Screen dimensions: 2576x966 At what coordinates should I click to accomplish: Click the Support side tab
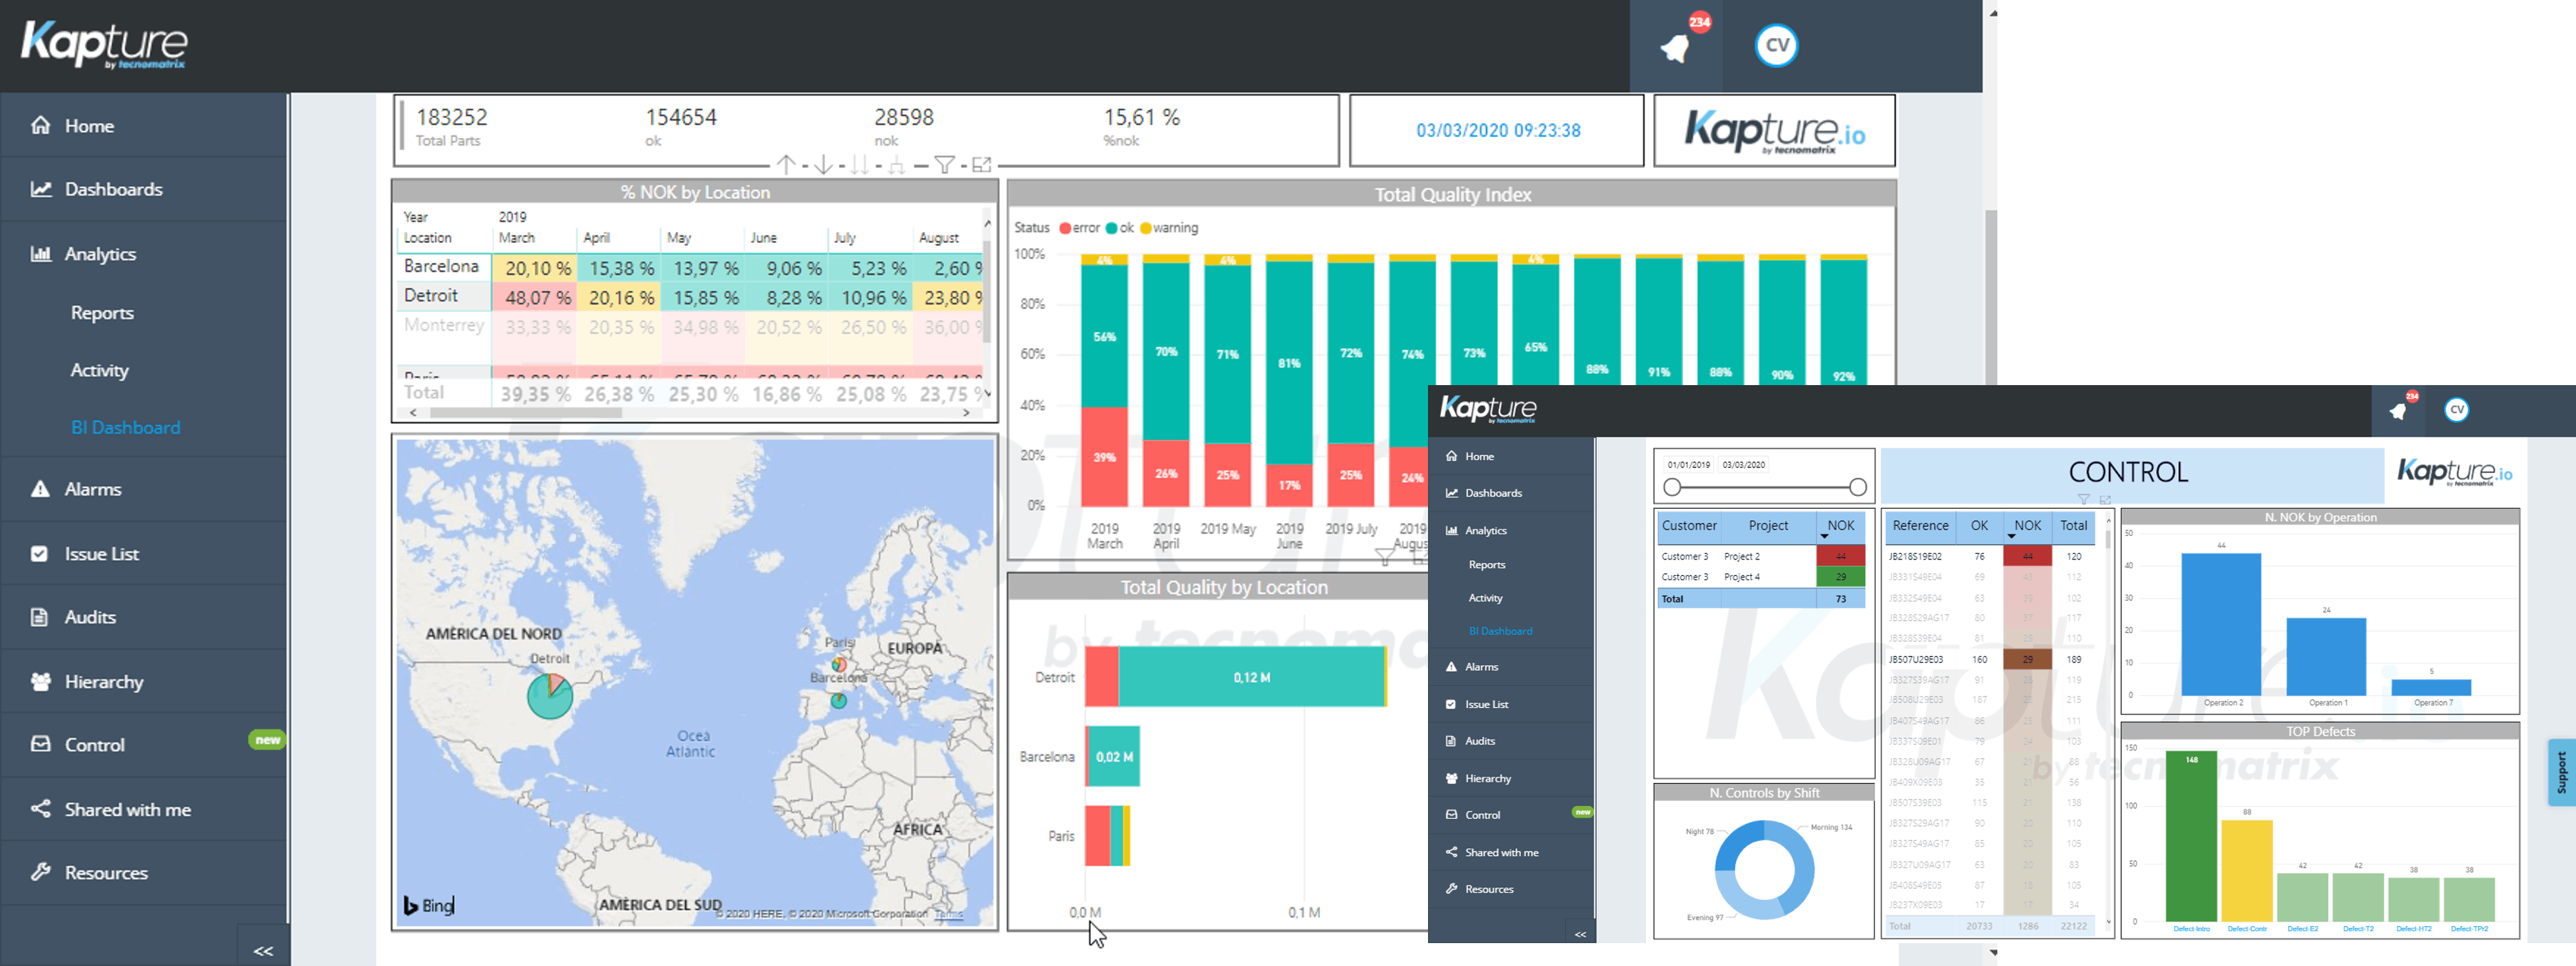click(x=2560, y=772)
